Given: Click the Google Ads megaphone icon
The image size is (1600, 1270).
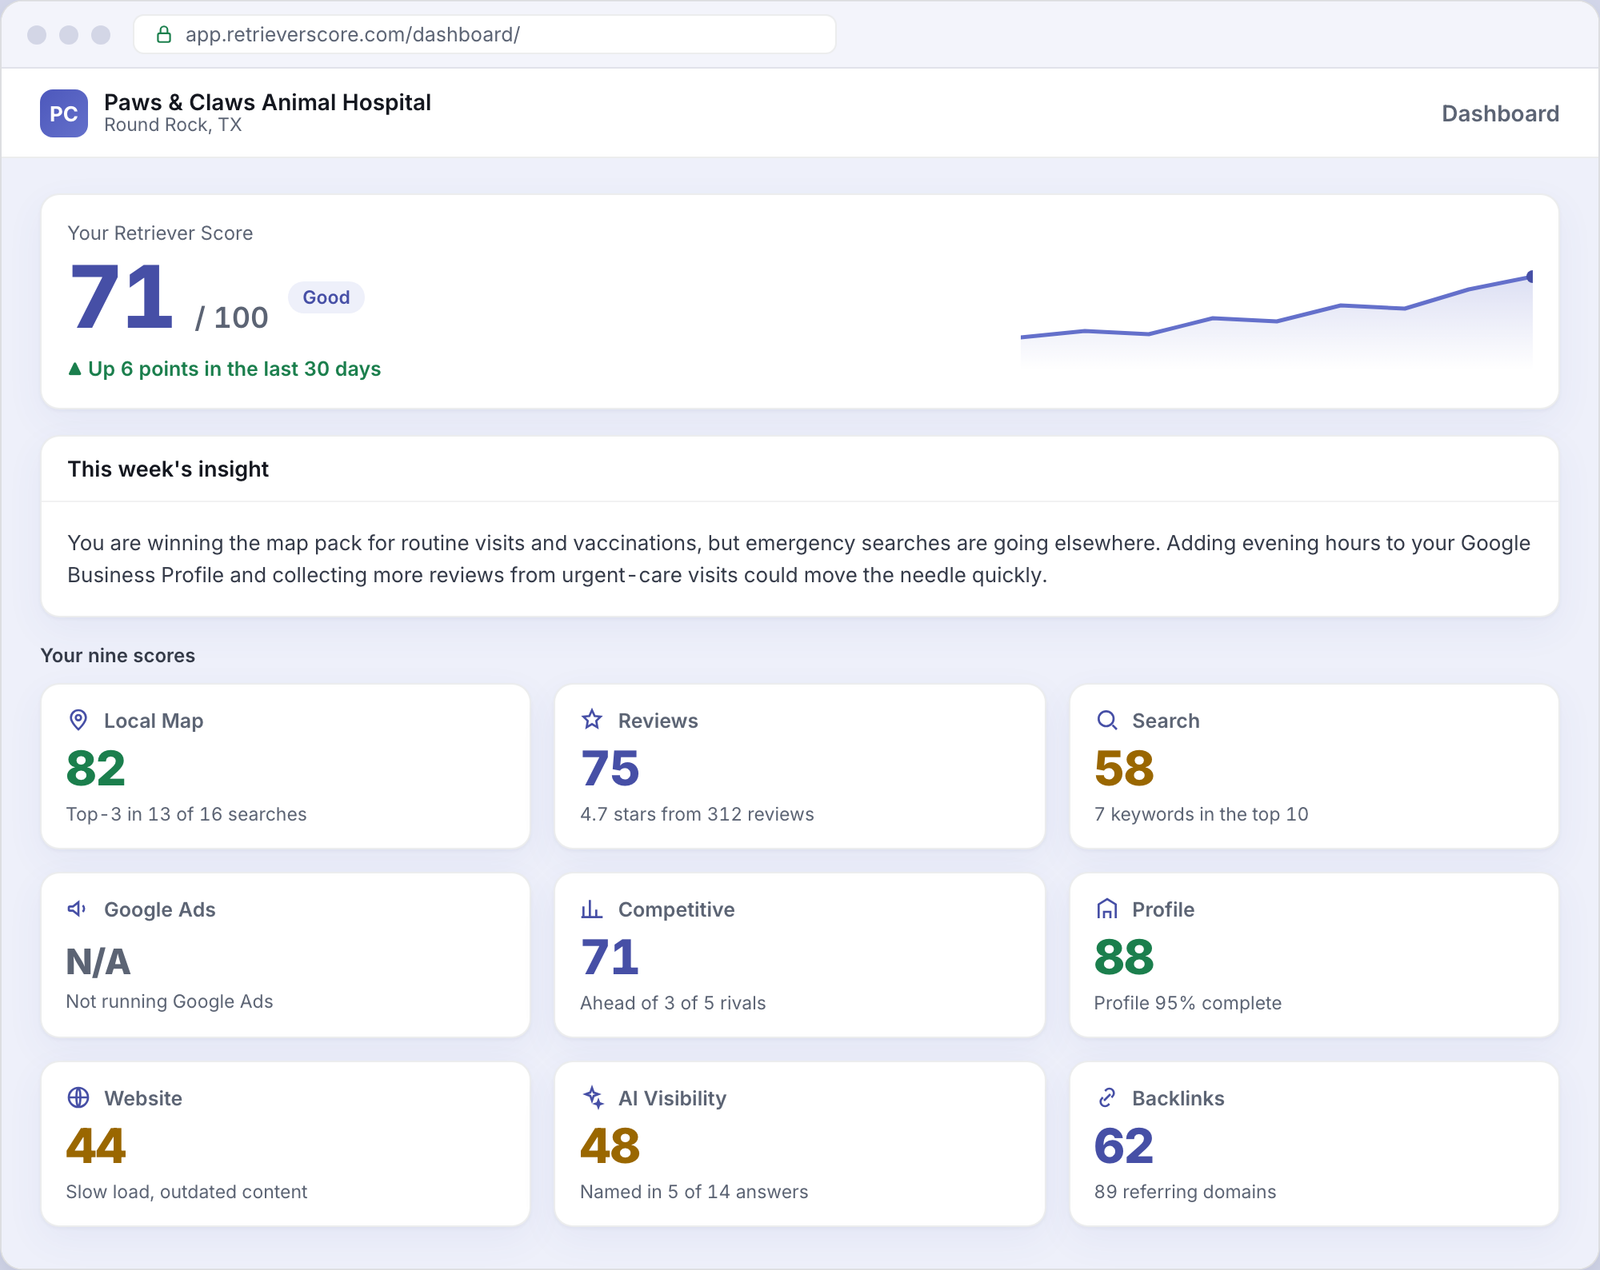Looking at the screenshot, I should pyautogui.click(x=78, y=909).
